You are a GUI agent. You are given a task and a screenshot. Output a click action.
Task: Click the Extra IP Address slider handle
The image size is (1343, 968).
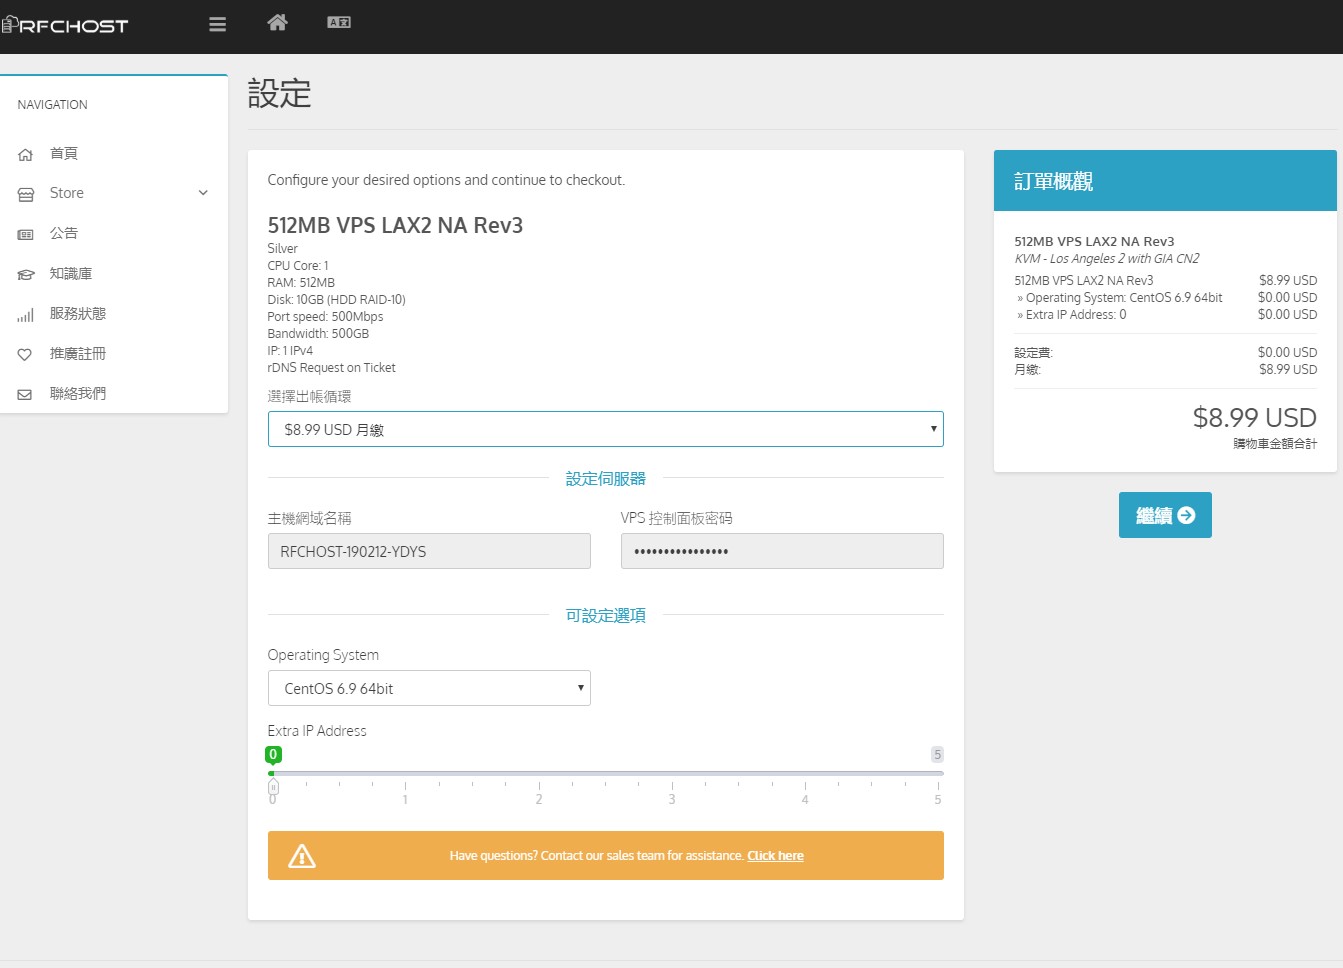pyautogui.click(x=273, y=788)
